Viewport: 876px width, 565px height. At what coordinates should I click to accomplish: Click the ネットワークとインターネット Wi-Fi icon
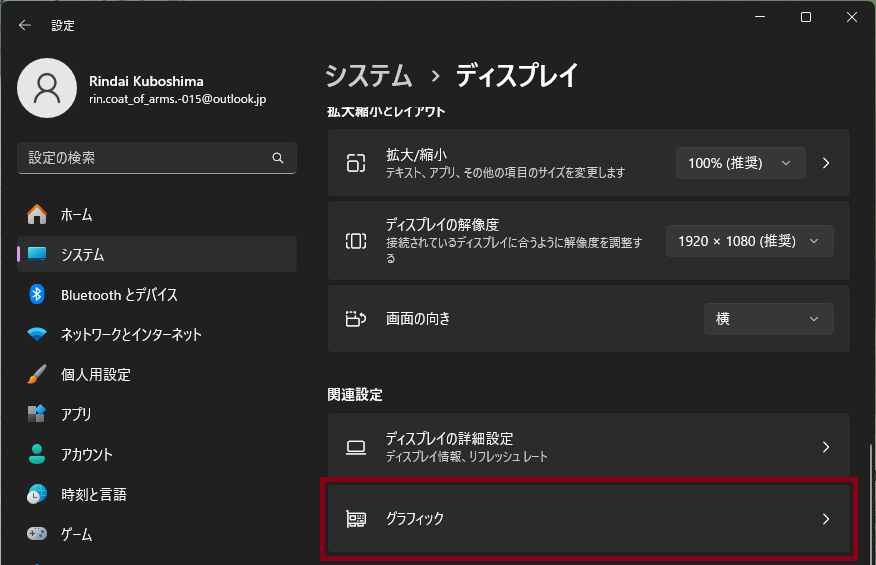pyautogui.click(x=37, y=334)
